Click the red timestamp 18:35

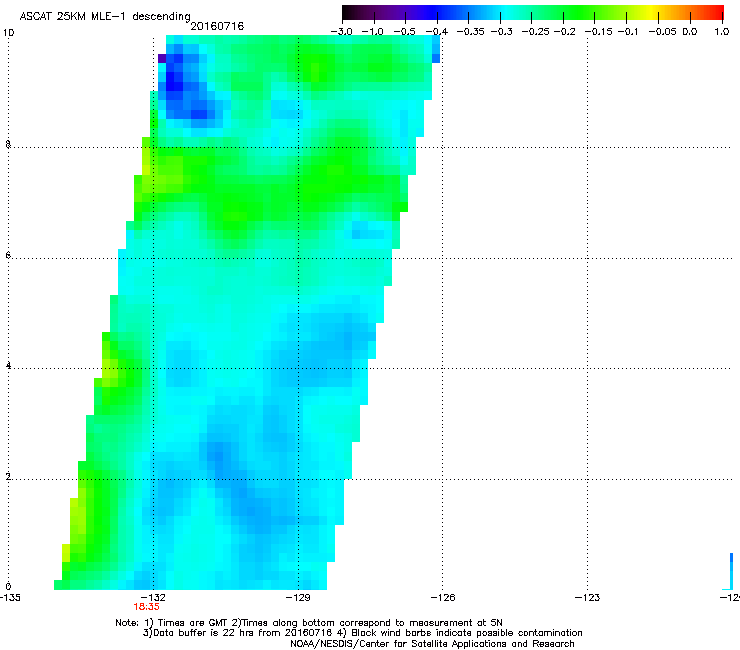[146, 607]
